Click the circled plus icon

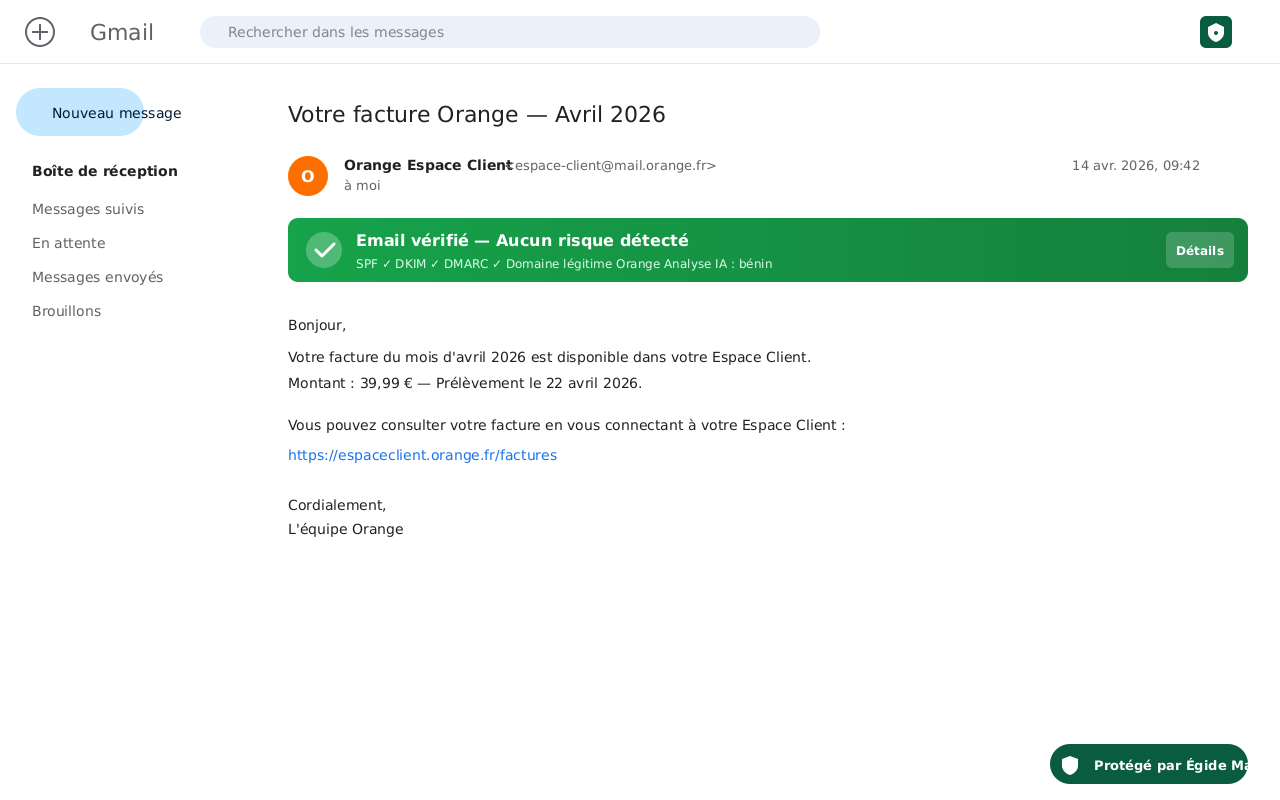click(x=40, y=32)
